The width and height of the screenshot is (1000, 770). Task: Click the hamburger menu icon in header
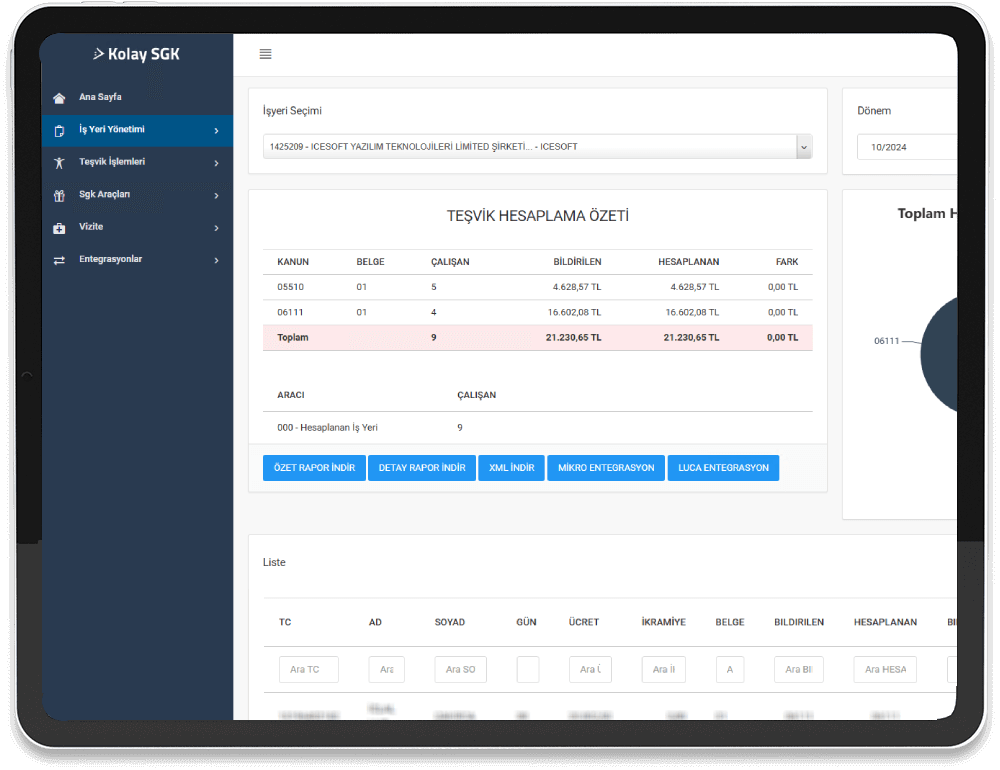(x=265, y=54)
